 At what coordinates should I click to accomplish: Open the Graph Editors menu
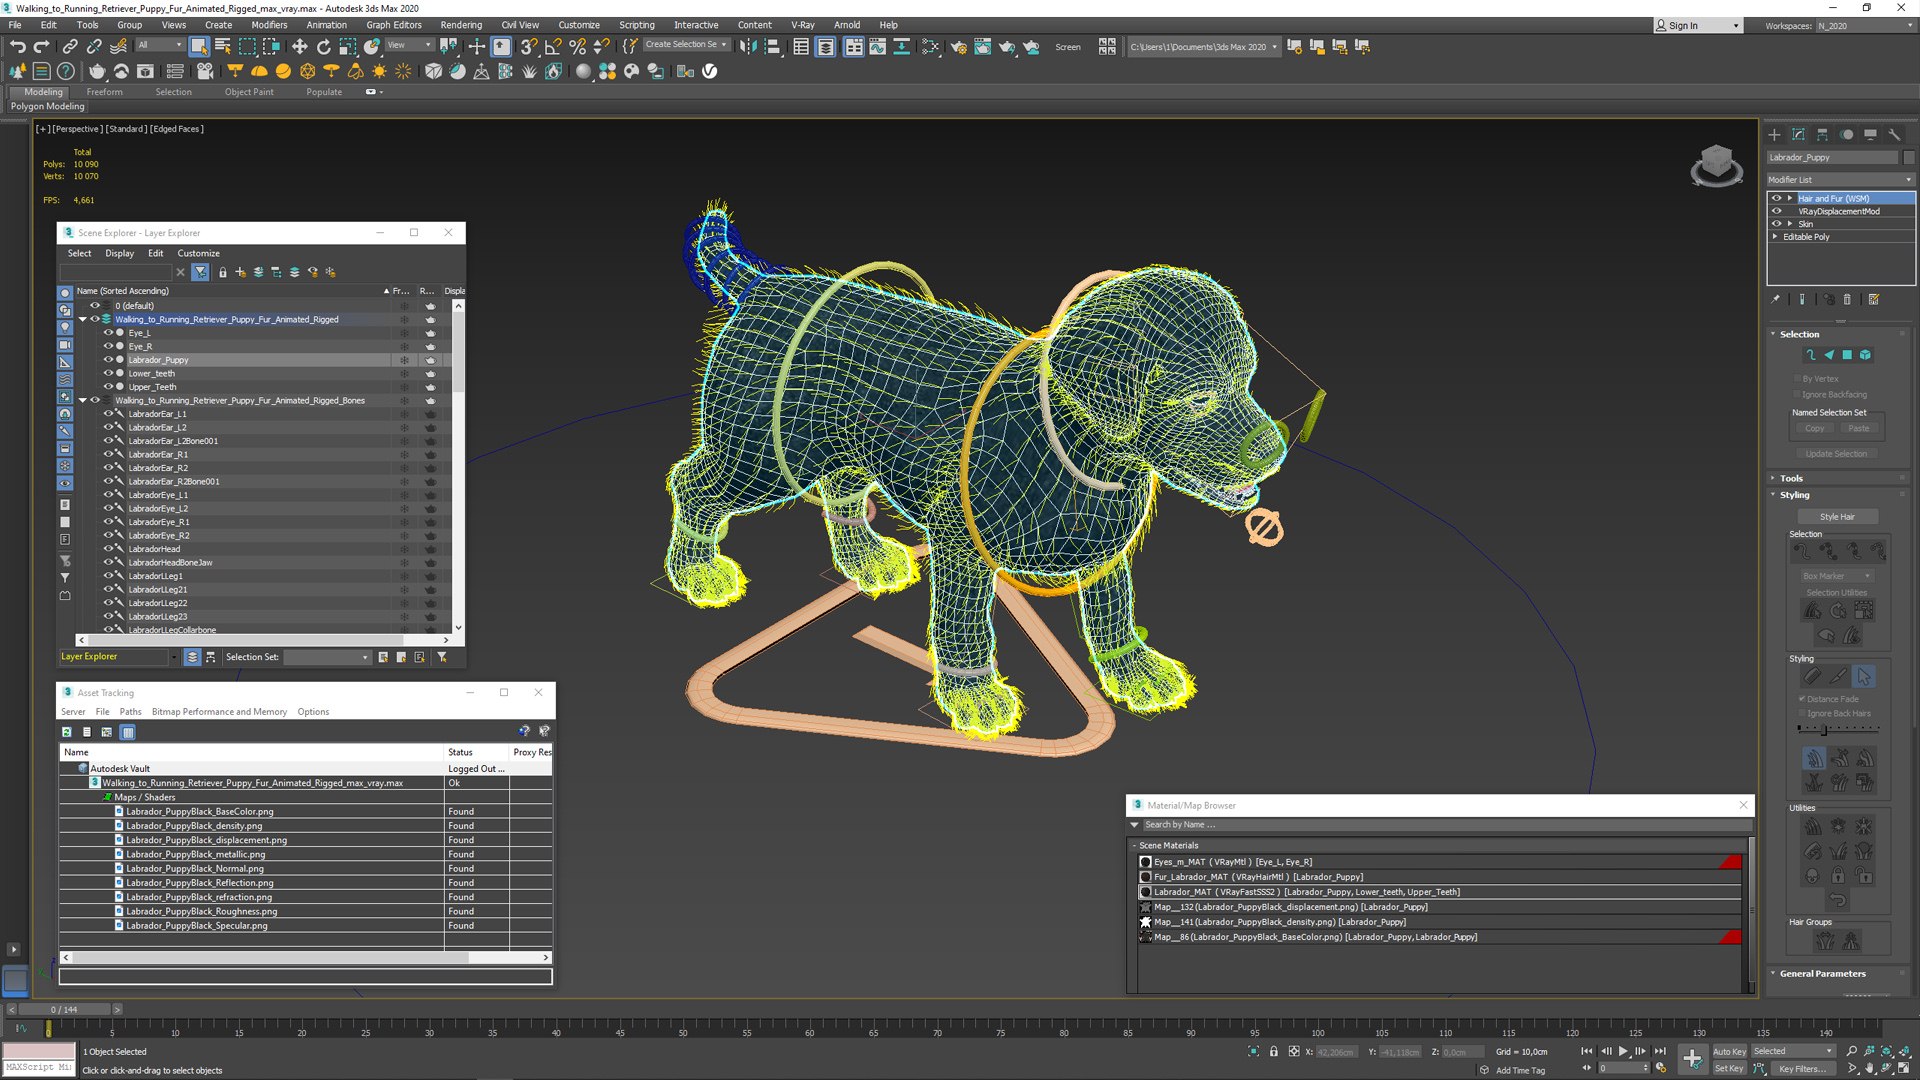click(394, 25)
